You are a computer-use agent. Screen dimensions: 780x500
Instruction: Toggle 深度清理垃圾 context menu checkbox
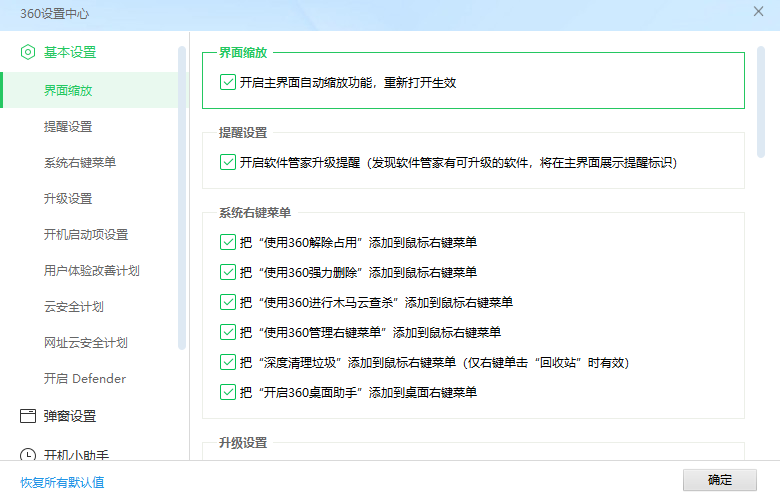pyautogui.click(x=228, y=362)
